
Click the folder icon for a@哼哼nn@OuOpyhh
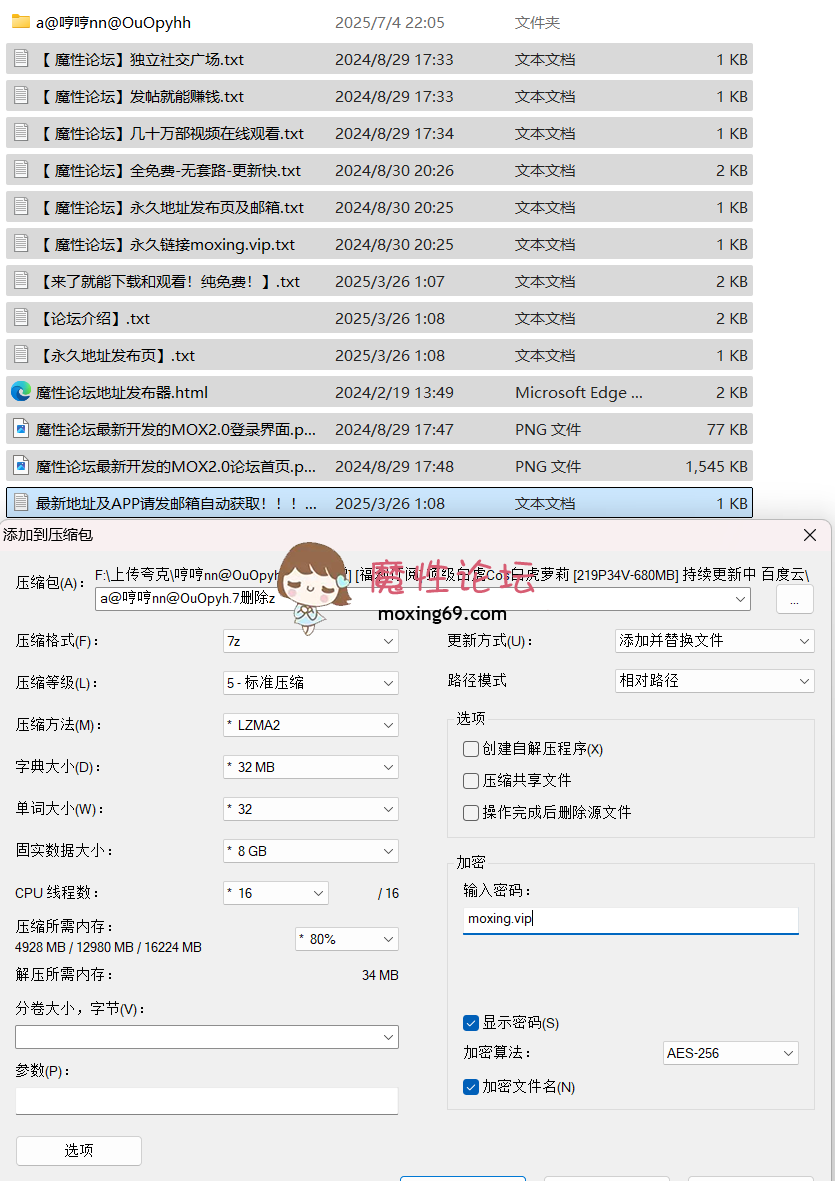tap(20, 23)
